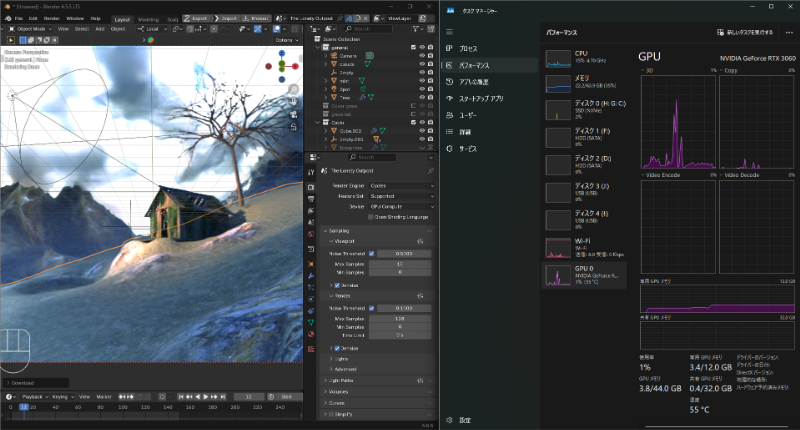Toggle Open Shading Language checkbox
This screenshot has height=430, width=800.
coord(370,217)
